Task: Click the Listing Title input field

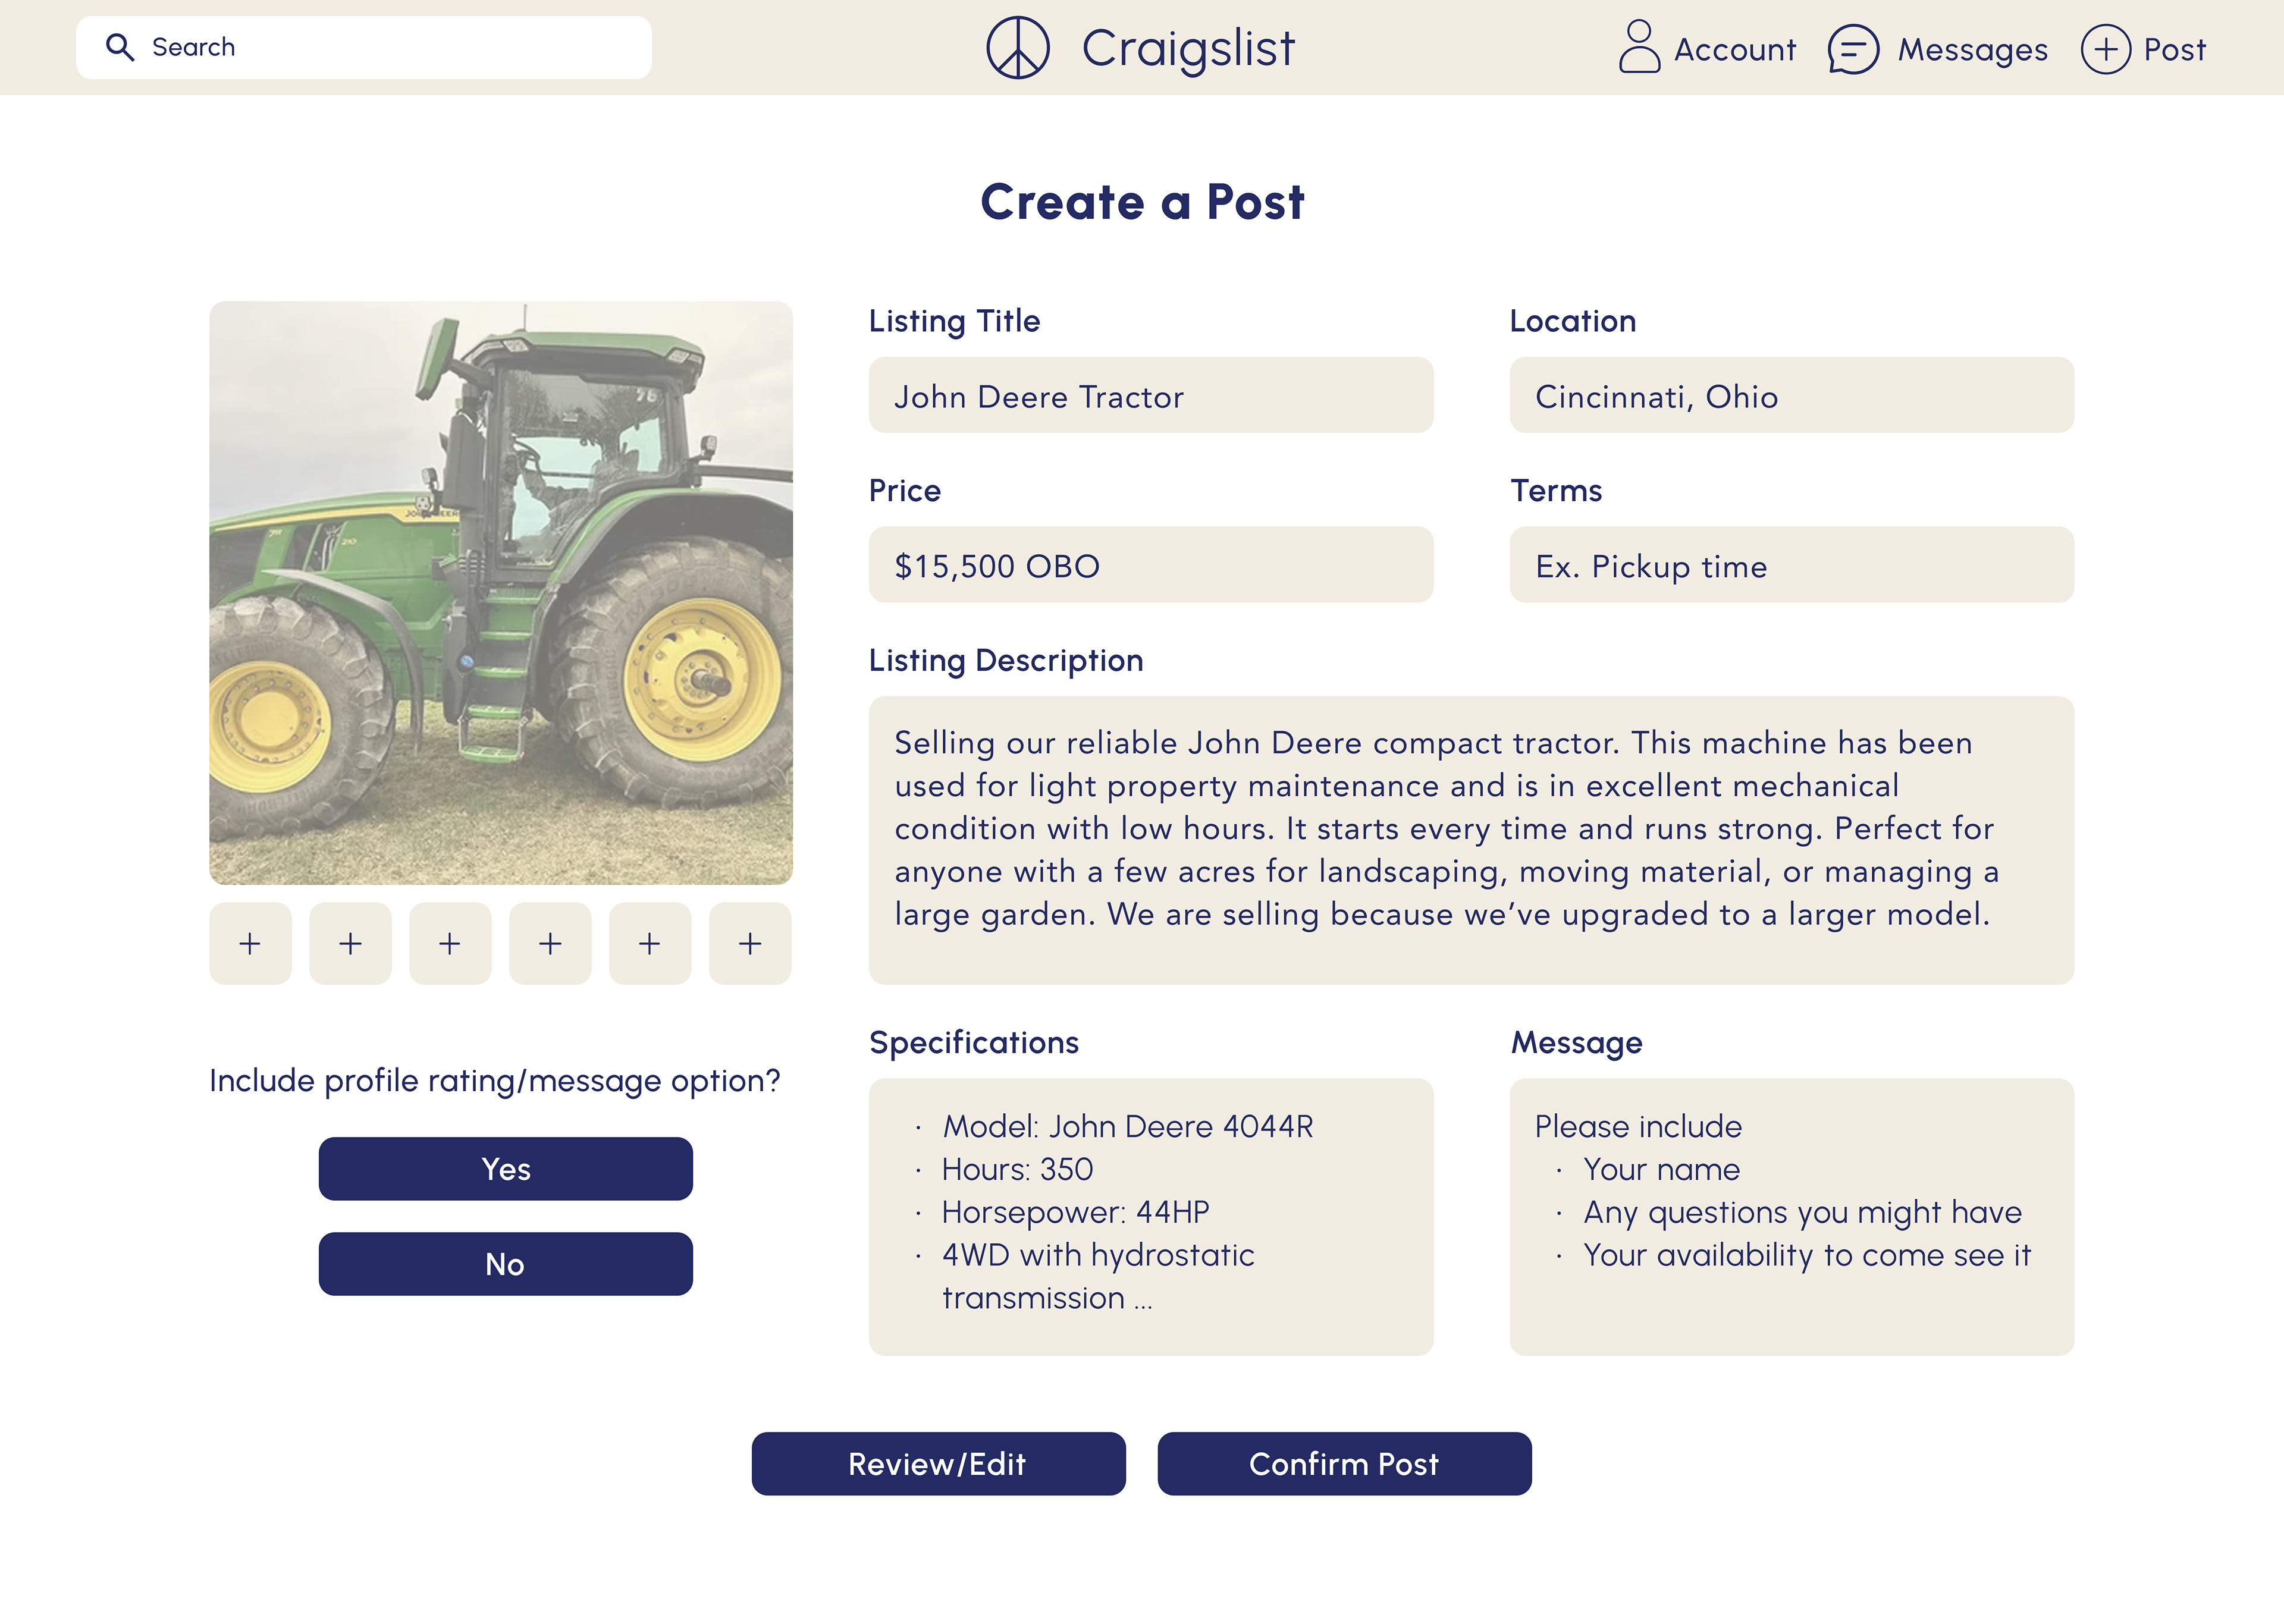Action: [1150, 395]
